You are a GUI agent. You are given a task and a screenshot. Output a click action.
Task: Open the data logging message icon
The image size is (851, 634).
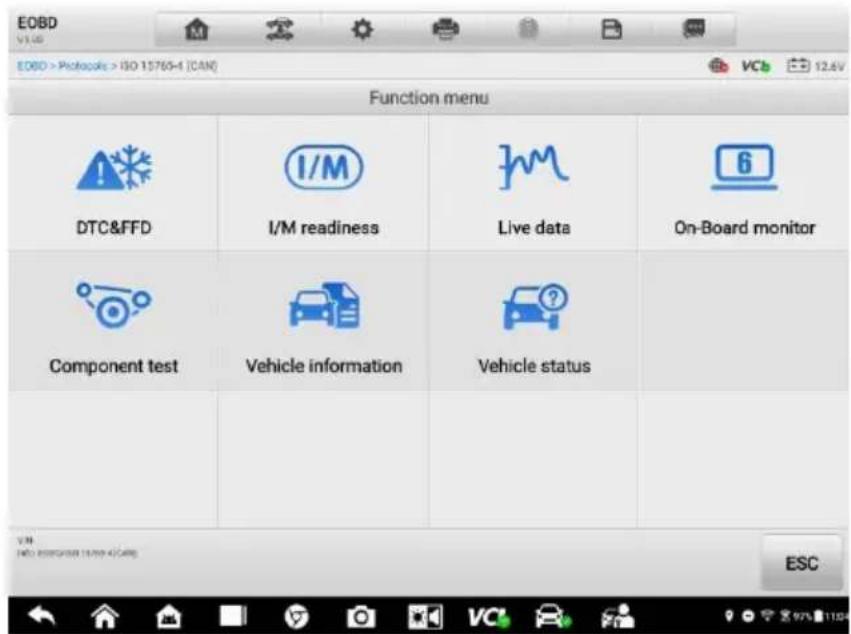click(x=694, y=29)
